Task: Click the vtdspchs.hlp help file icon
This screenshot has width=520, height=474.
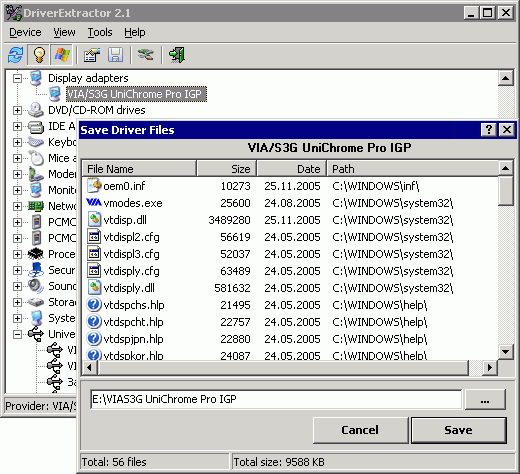Action: [94, 305]
